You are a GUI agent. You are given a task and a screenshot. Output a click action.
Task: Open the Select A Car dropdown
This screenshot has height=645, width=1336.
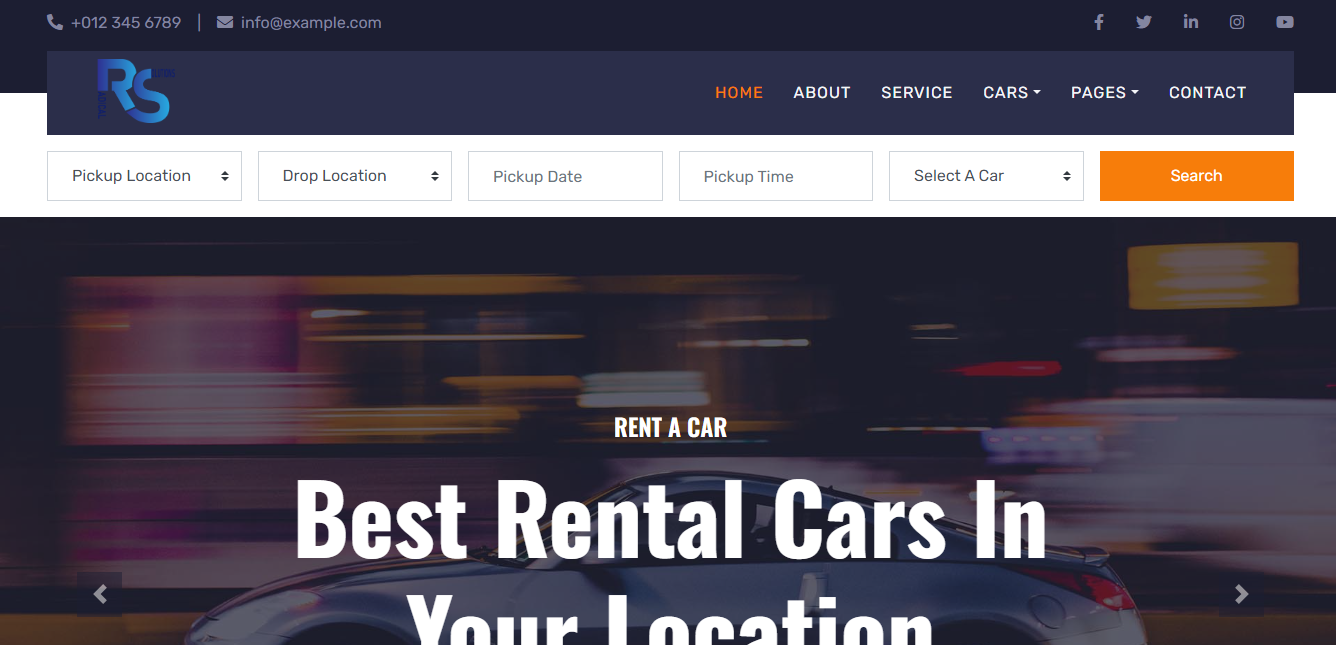pyautogui.click(x=986, y=176)
